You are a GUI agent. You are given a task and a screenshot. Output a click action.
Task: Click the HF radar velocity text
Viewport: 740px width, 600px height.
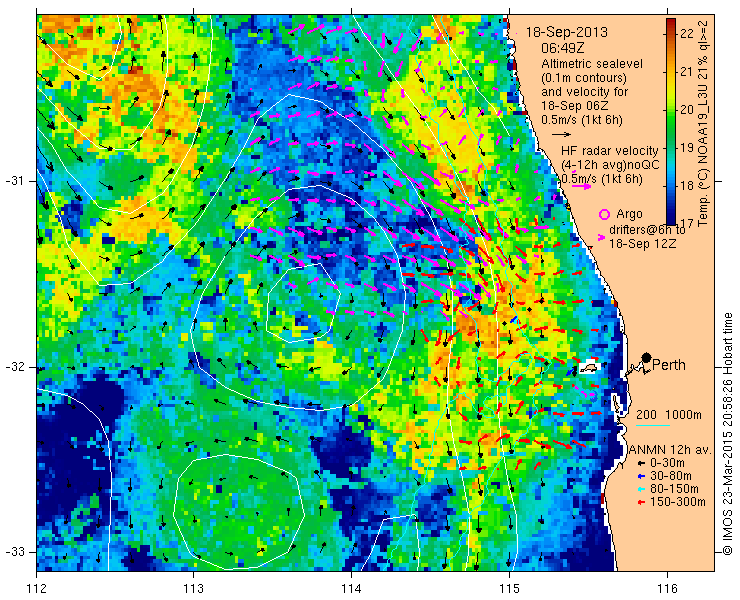click(x=609, y=151)
